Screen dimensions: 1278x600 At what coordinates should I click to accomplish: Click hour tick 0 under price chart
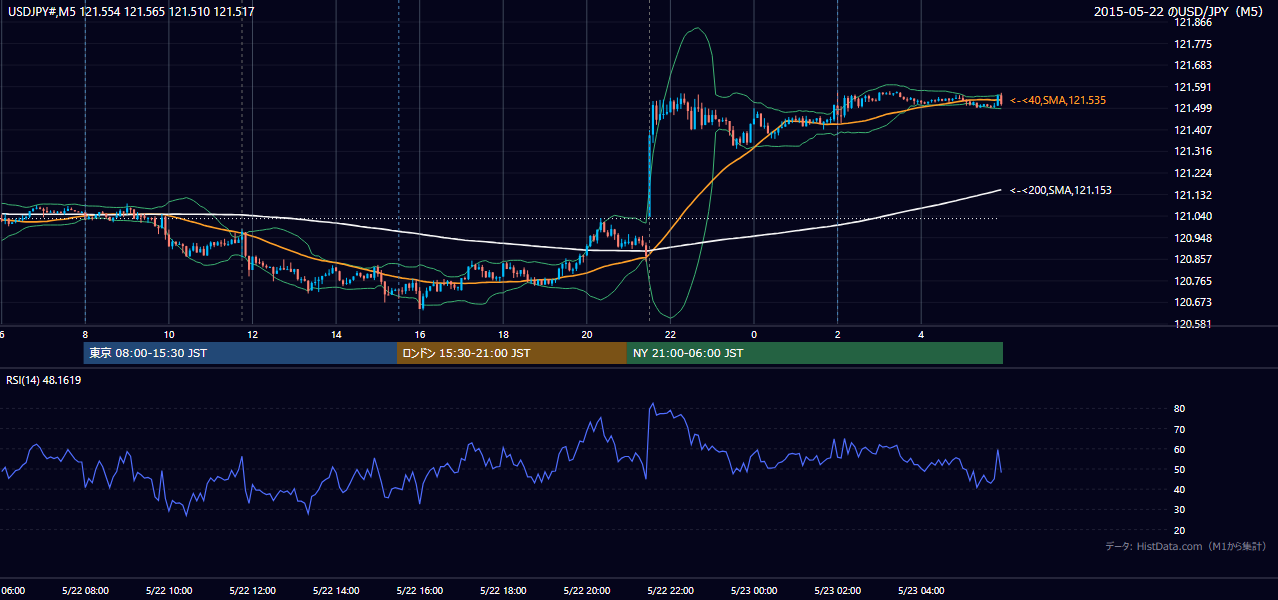point(754,335)
